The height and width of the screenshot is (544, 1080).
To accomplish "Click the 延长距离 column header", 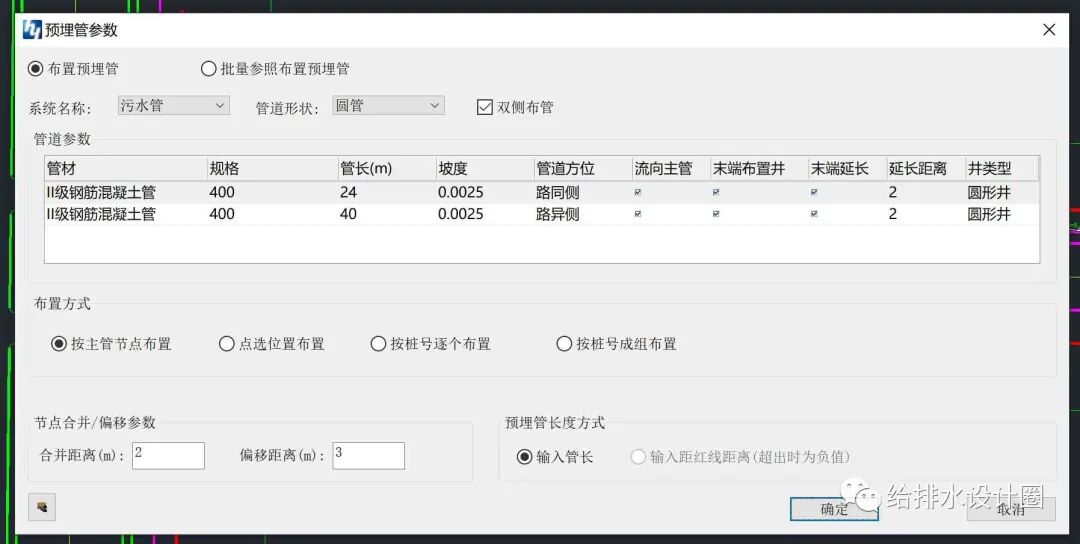I will (926, 169).
